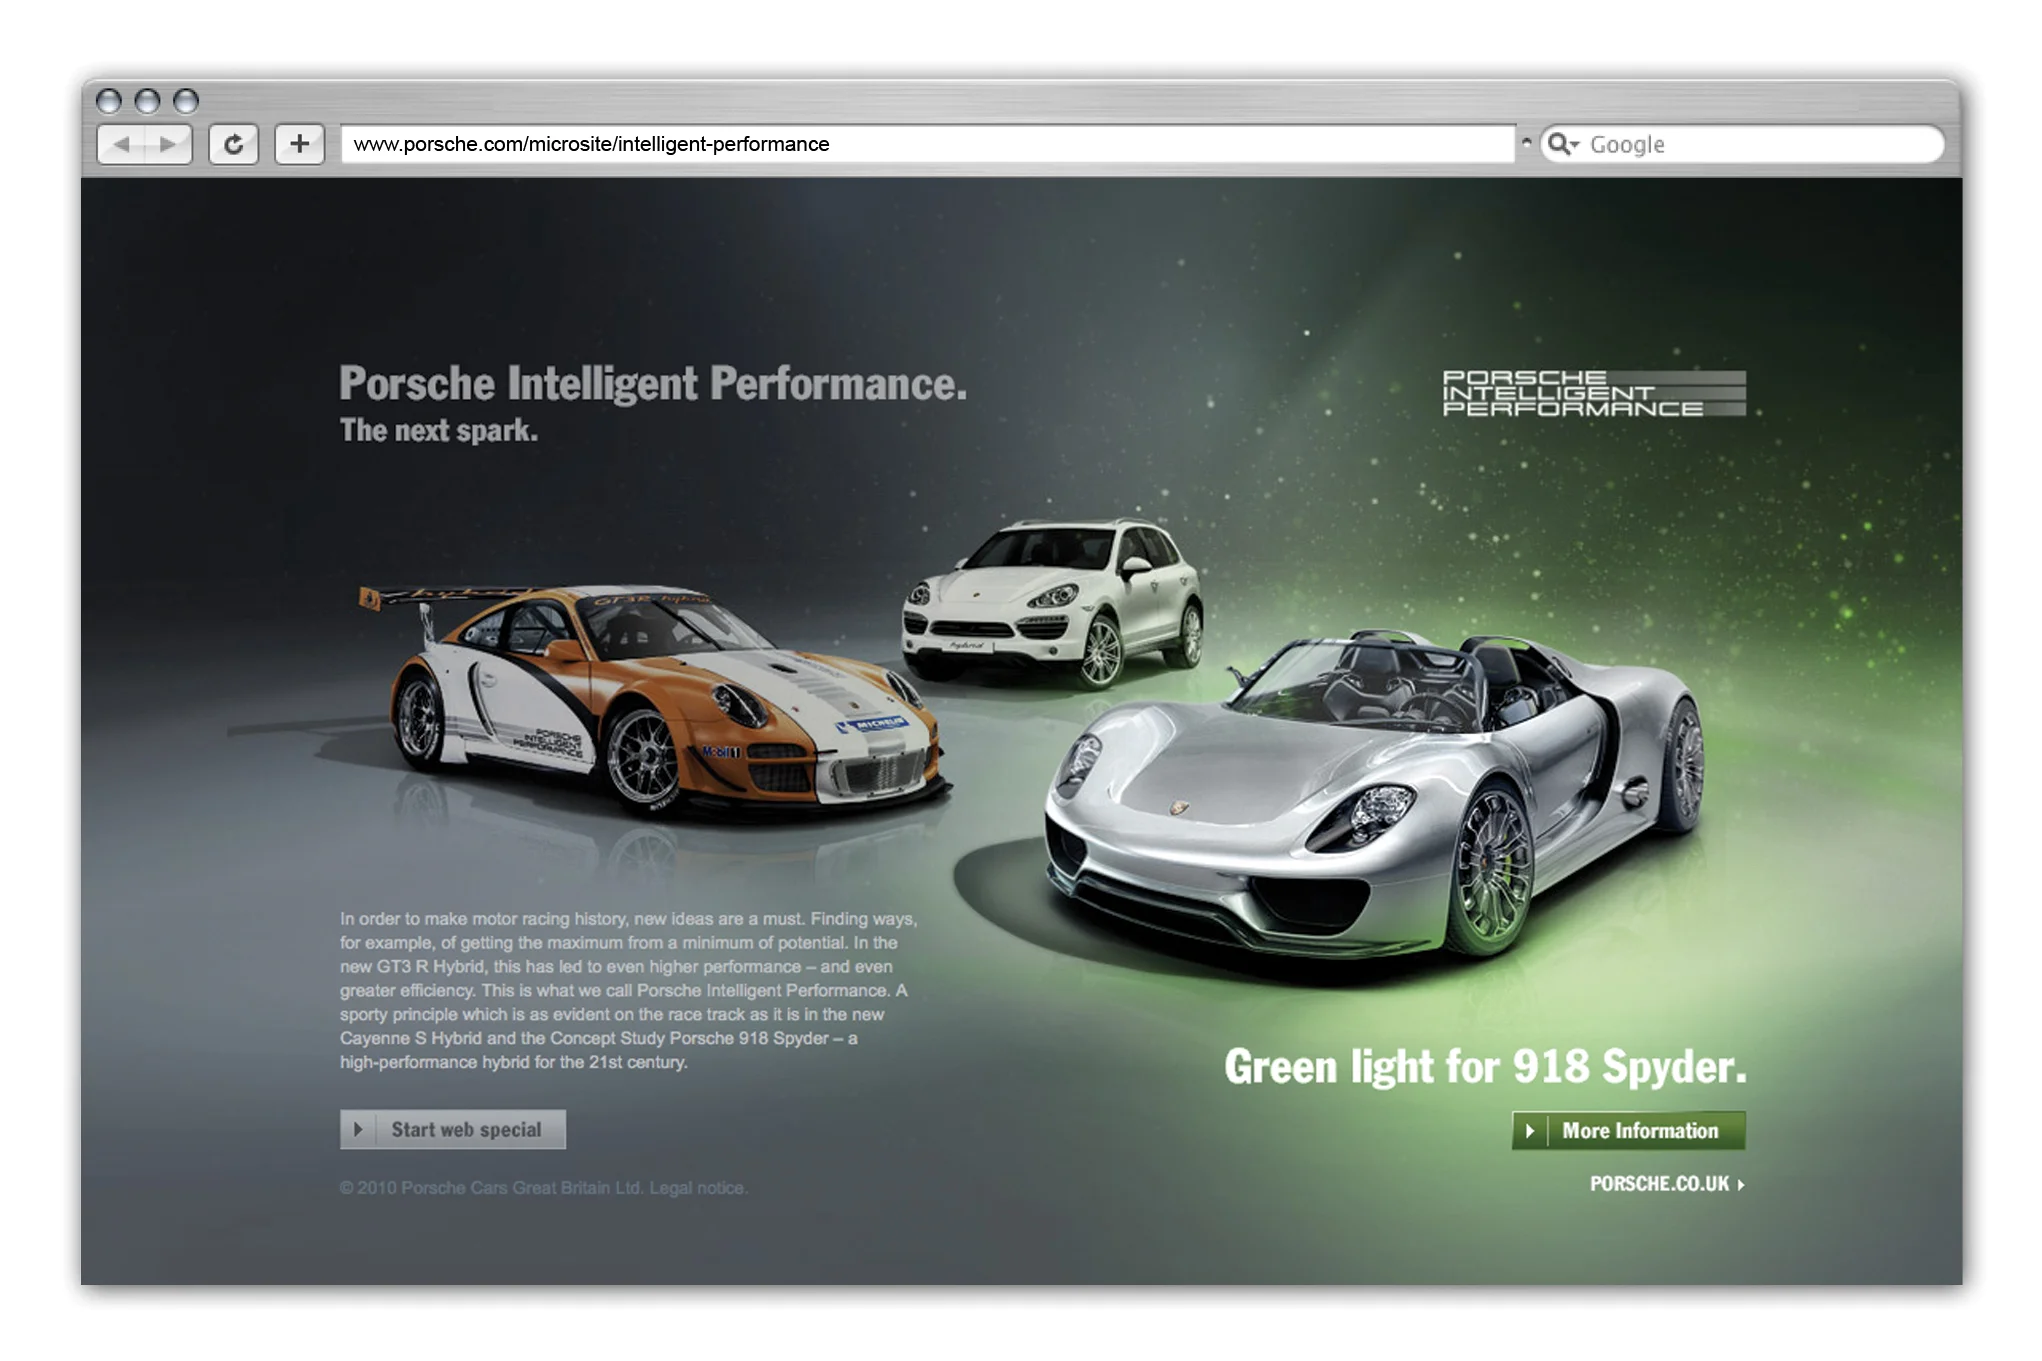Viewport: 2042px width, 1361px height.
Task: Click the paragraph starting 'In order to make'
Action: [628, 990]
